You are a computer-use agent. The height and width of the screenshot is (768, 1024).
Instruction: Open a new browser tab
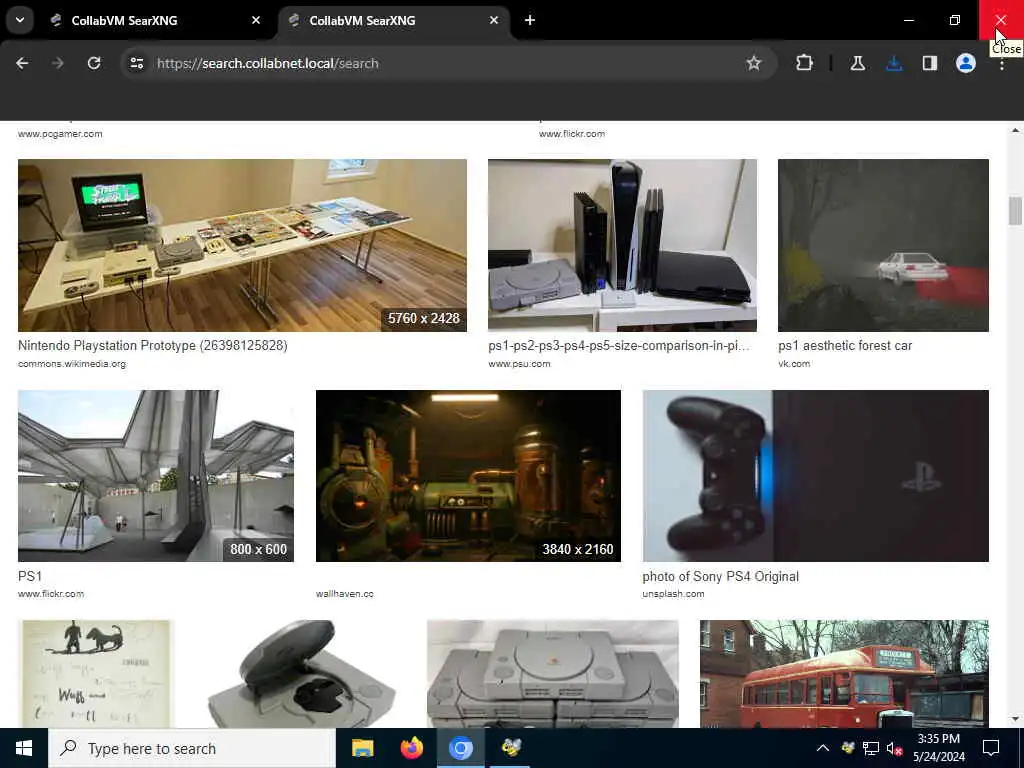click(x=530, y=20)
